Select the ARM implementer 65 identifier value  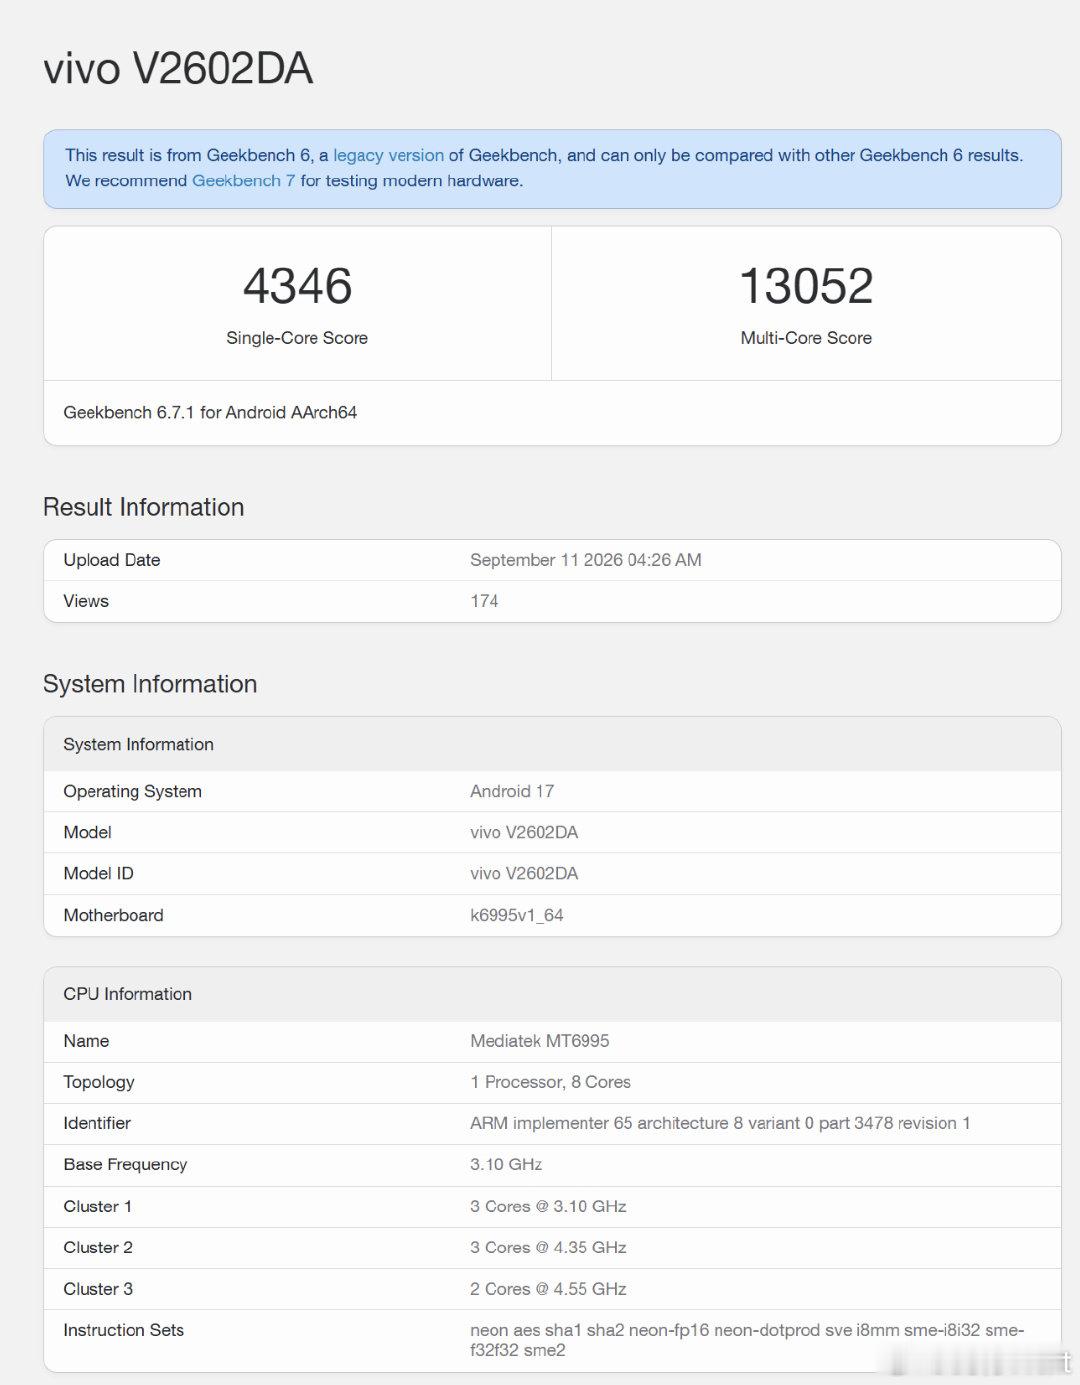click(720, 1123)
